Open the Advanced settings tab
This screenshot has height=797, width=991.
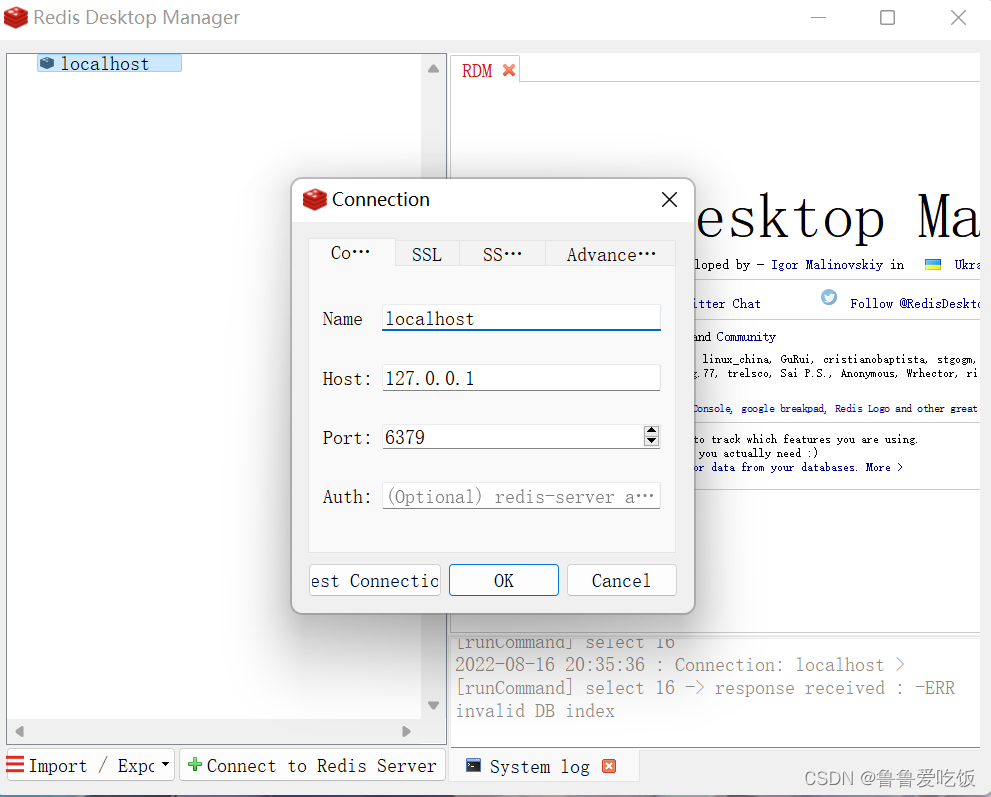click(611, 254)
